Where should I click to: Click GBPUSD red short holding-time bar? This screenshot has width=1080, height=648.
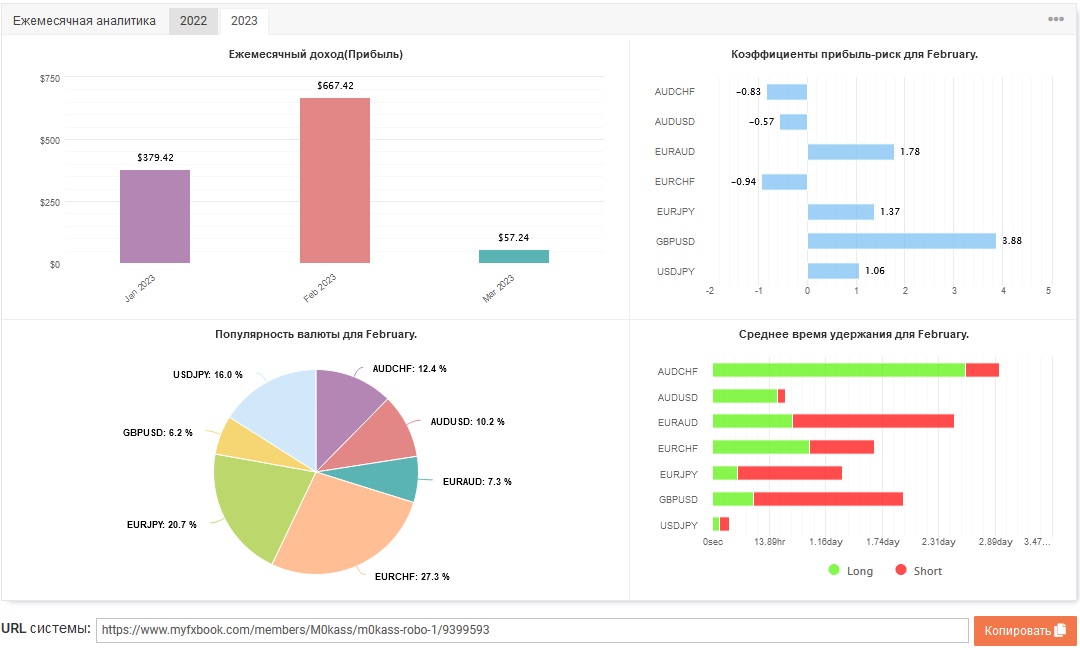828,499
